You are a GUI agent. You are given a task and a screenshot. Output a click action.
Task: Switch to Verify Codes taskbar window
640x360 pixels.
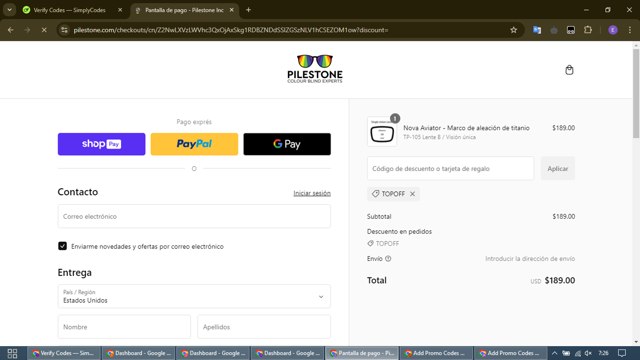click(64, 353)
